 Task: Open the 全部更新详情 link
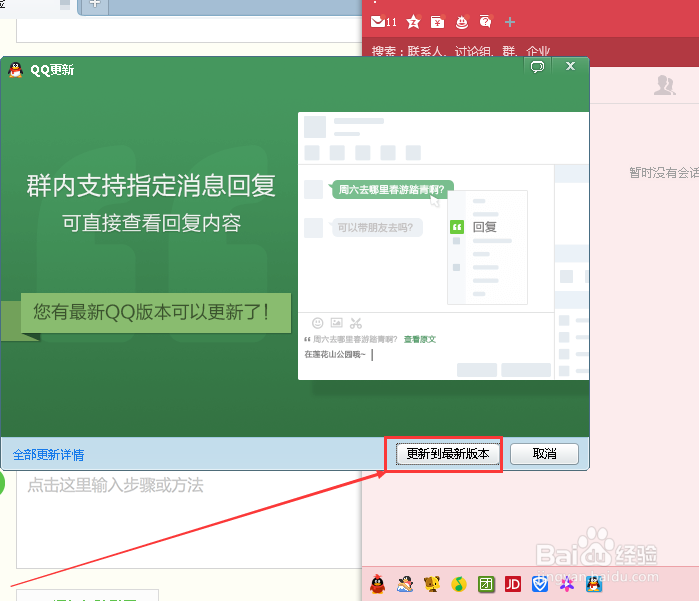pos(49,455)
